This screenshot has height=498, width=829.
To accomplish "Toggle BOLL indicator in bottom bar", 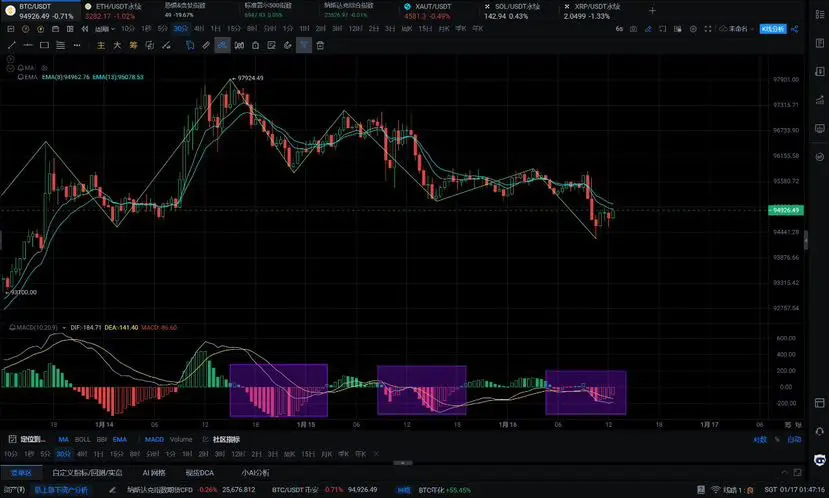I will [x=82, y=439].
